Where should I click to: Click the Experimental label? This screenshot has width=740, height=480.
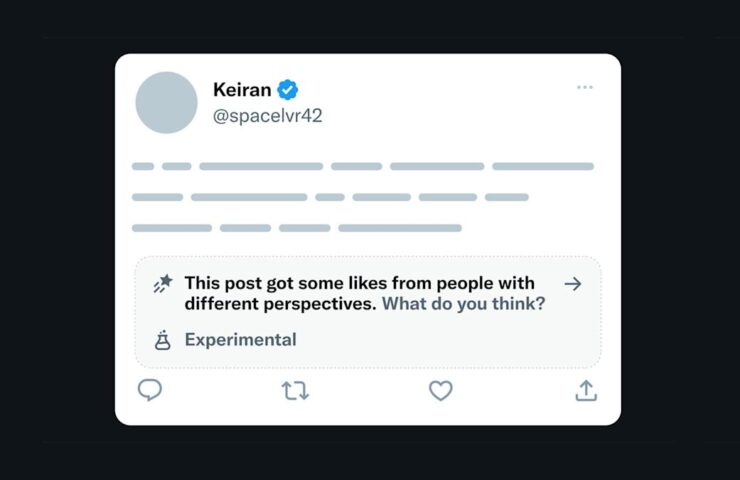coord(241,340)
